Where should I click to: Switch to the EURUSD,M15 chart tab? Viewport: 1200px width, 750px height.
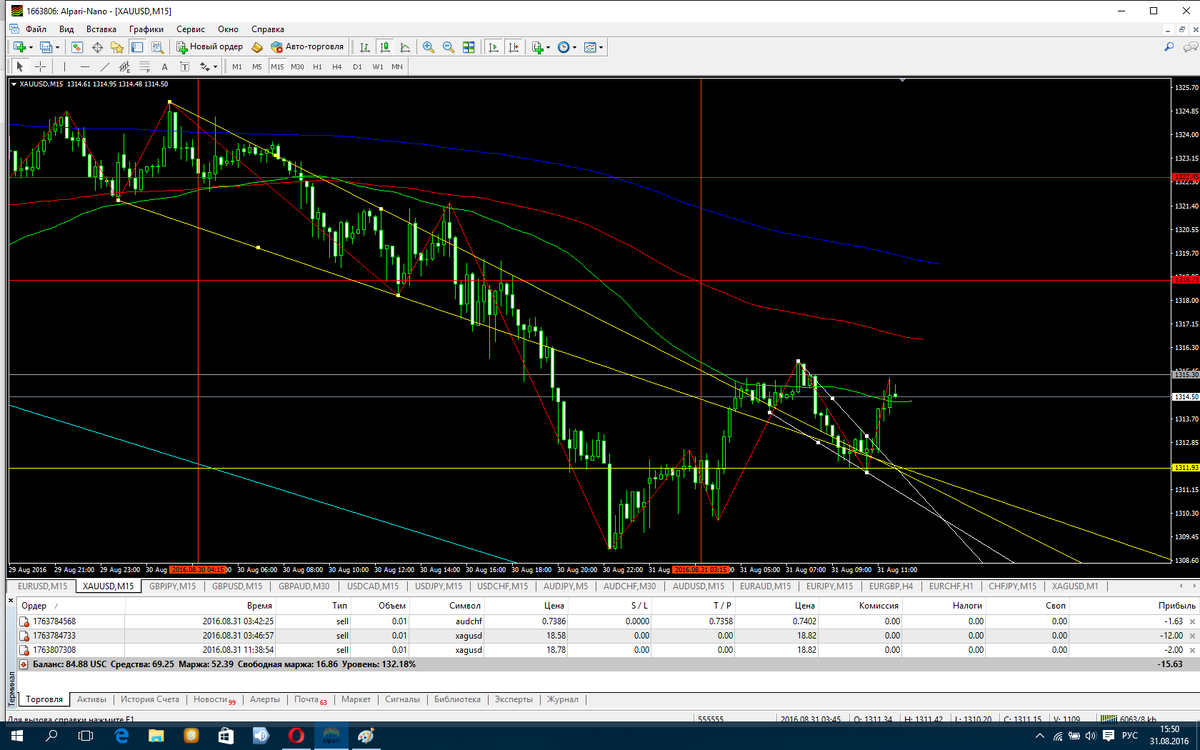pyautogui.click(x=42, y=586)
